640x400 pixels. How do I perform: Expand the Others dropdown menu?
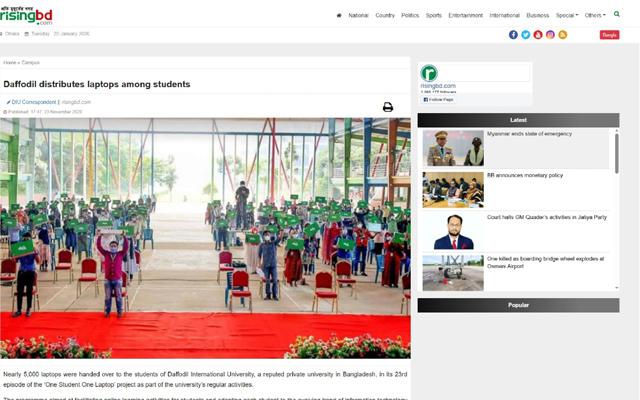(595, 15)
